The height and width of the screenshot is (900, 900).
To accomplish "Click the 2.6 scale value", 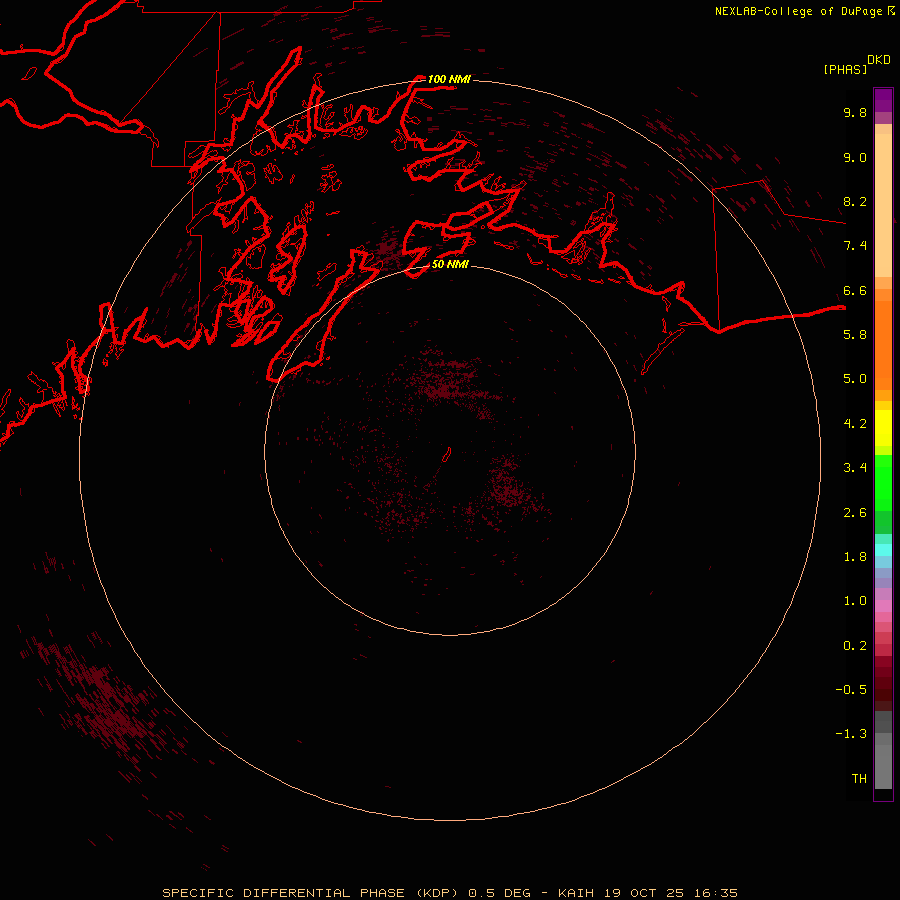I will point(855,513).
